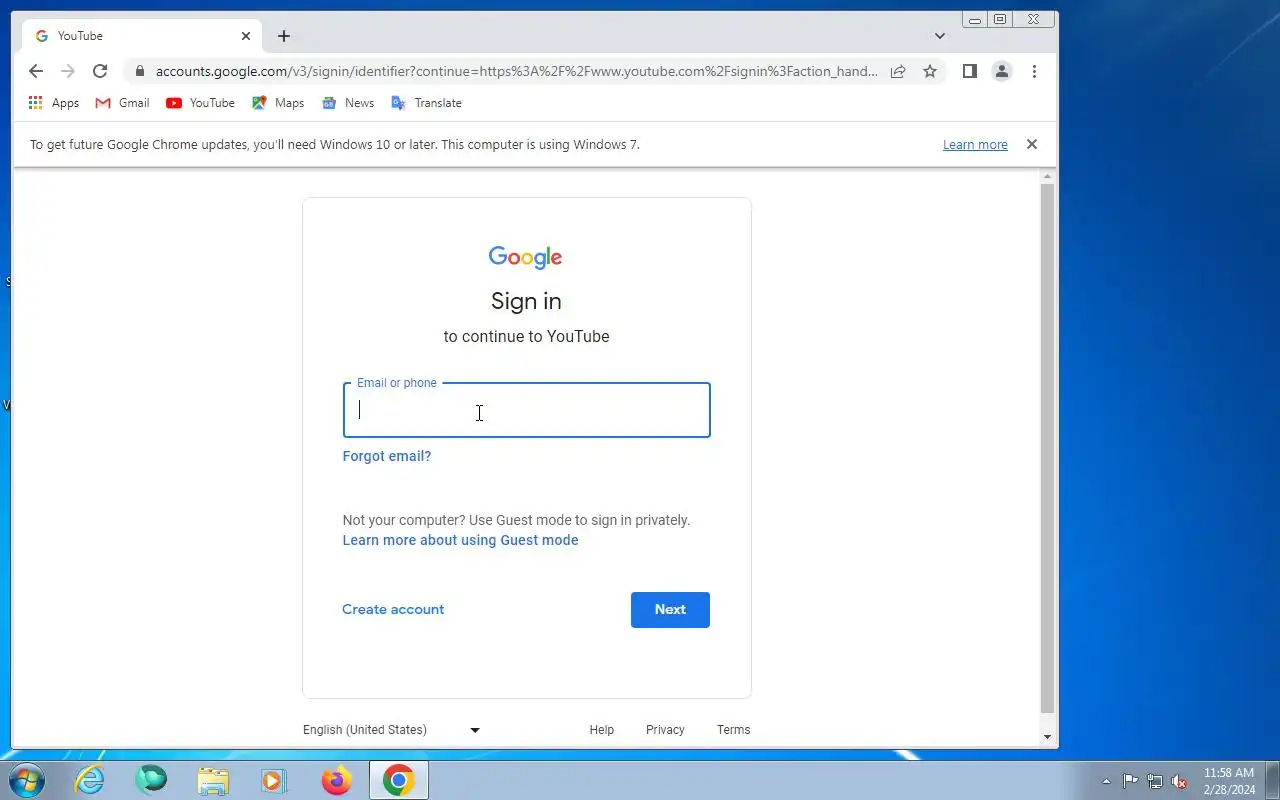Image resolution: width=1280 pixels, height=800 pixels.
Task: Click the network tray icon
Action: point(1155,781)
